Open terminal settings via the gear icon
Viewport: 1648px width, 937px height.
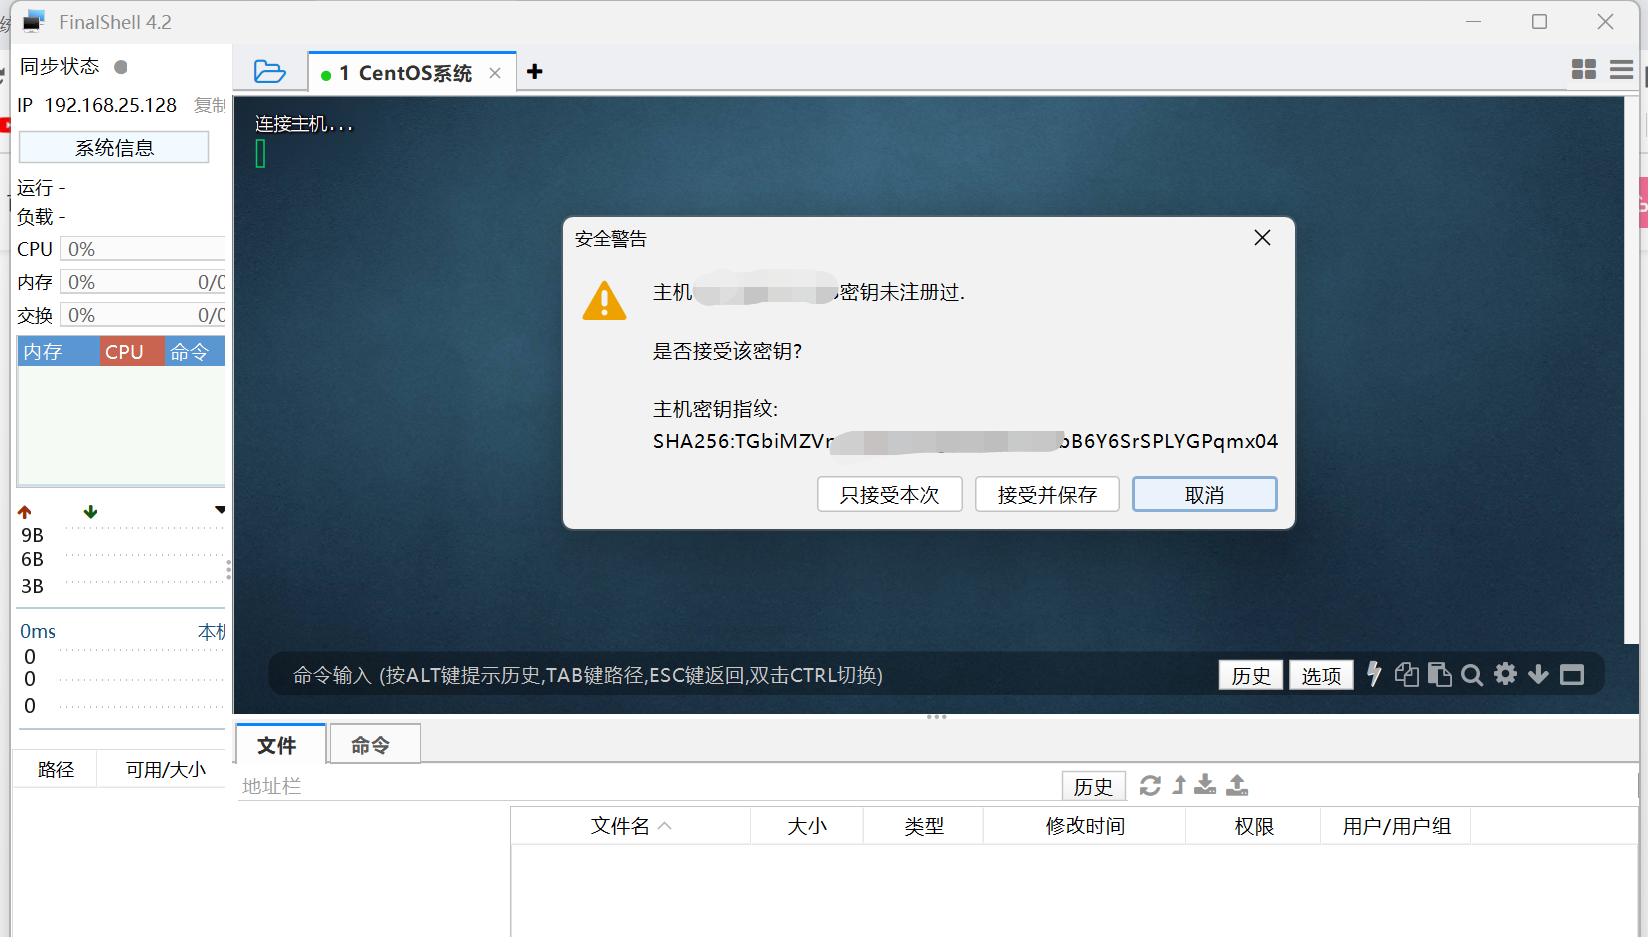(1505, 674)
